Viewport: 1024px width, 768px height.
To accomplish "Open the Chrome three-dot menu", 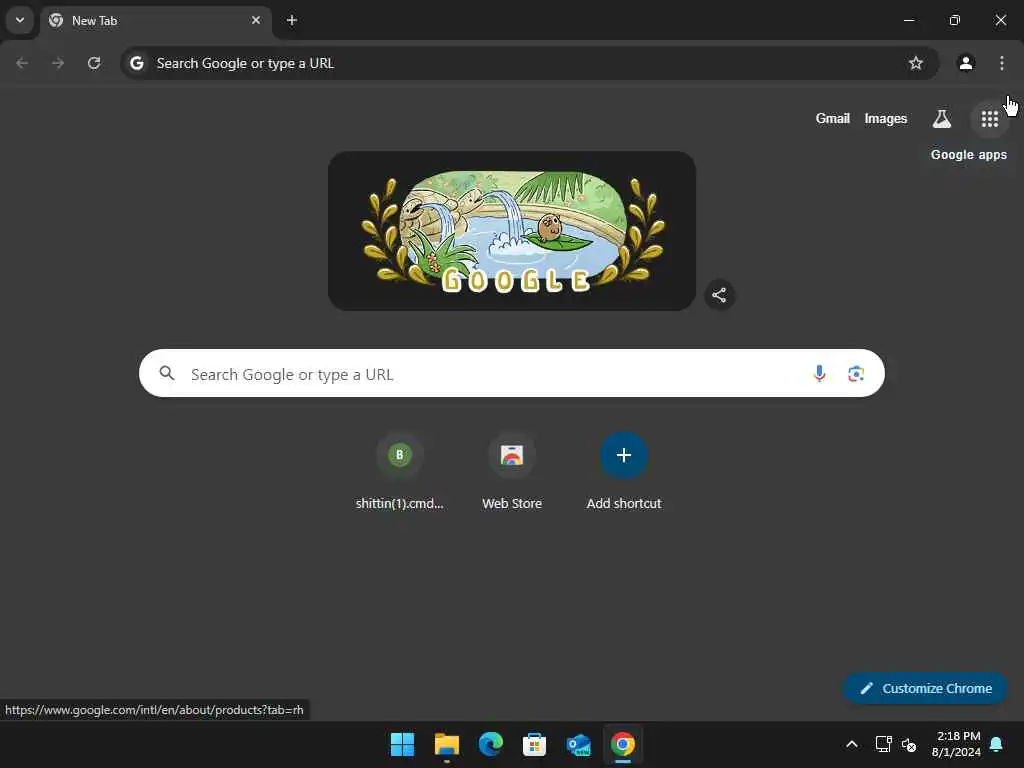I will [1002, 63].
